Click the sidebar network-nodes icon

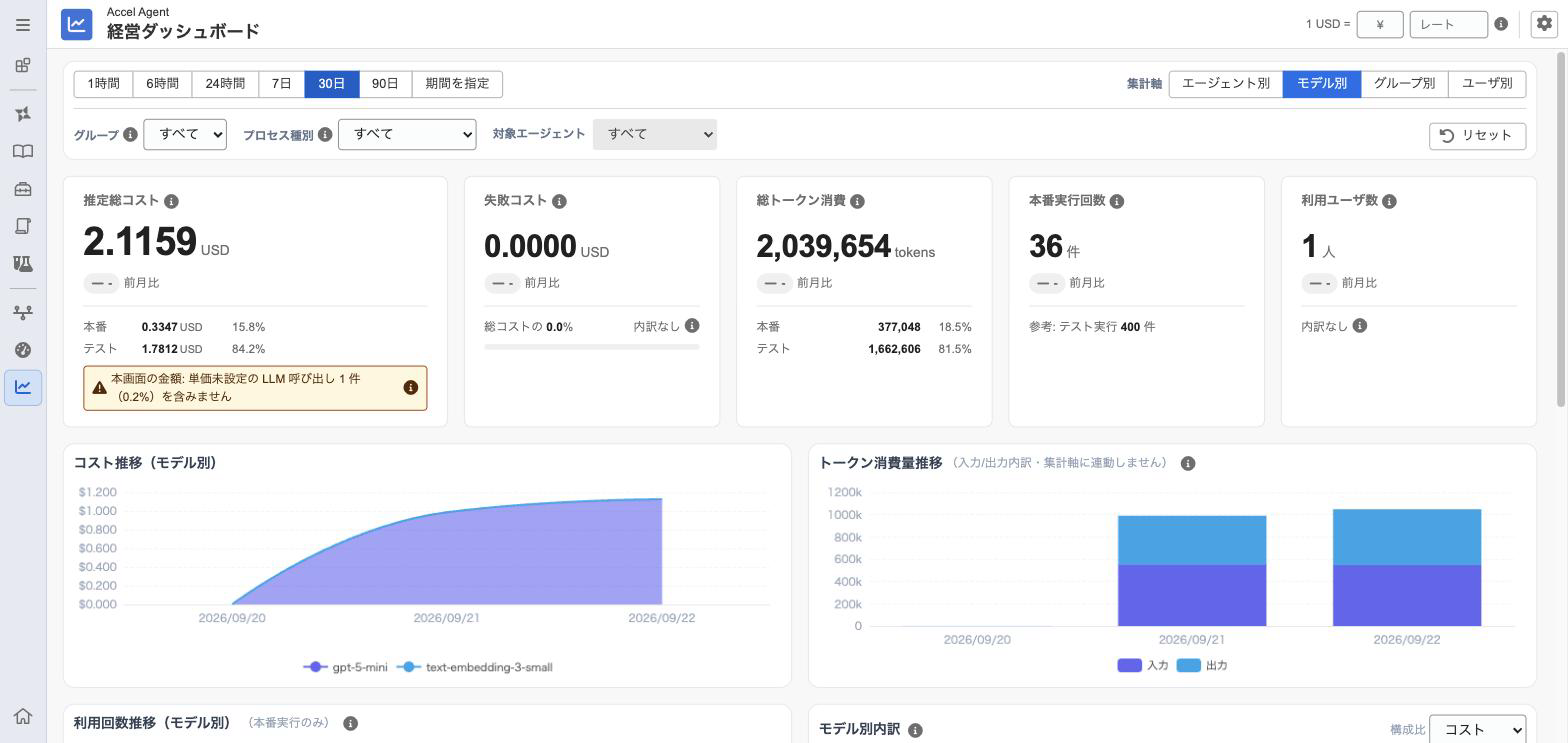23,313
